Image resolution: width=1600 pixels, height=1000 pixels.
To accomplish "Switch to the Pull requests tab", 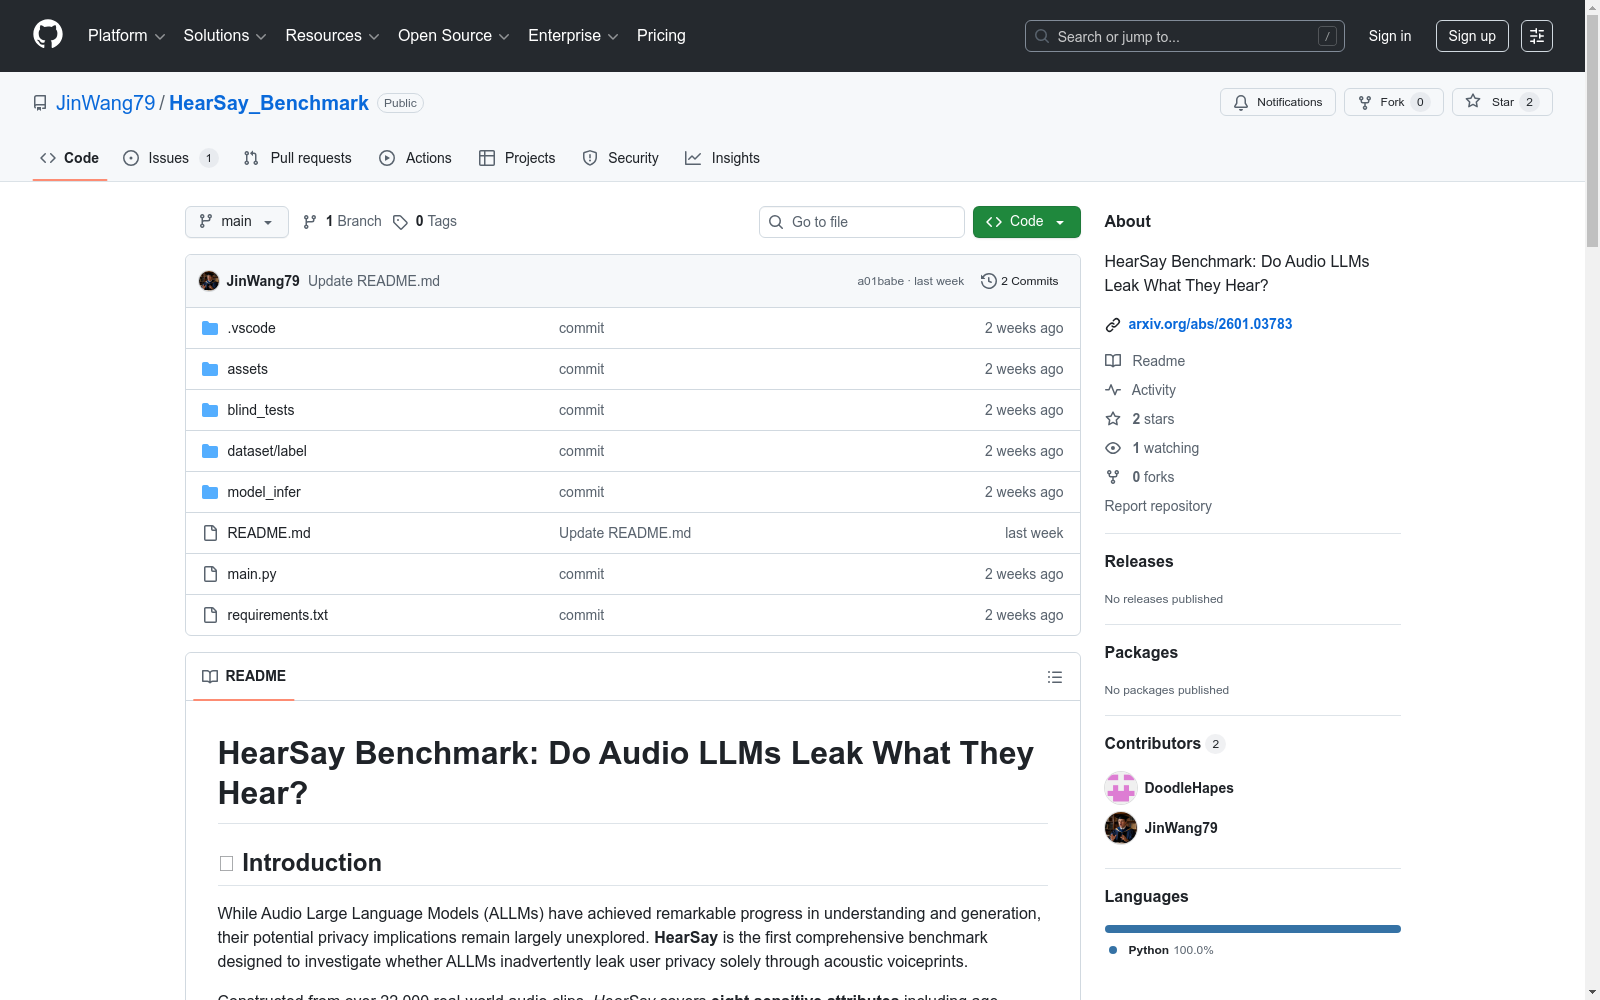I will pyautogui.click(x=298, y=158).
